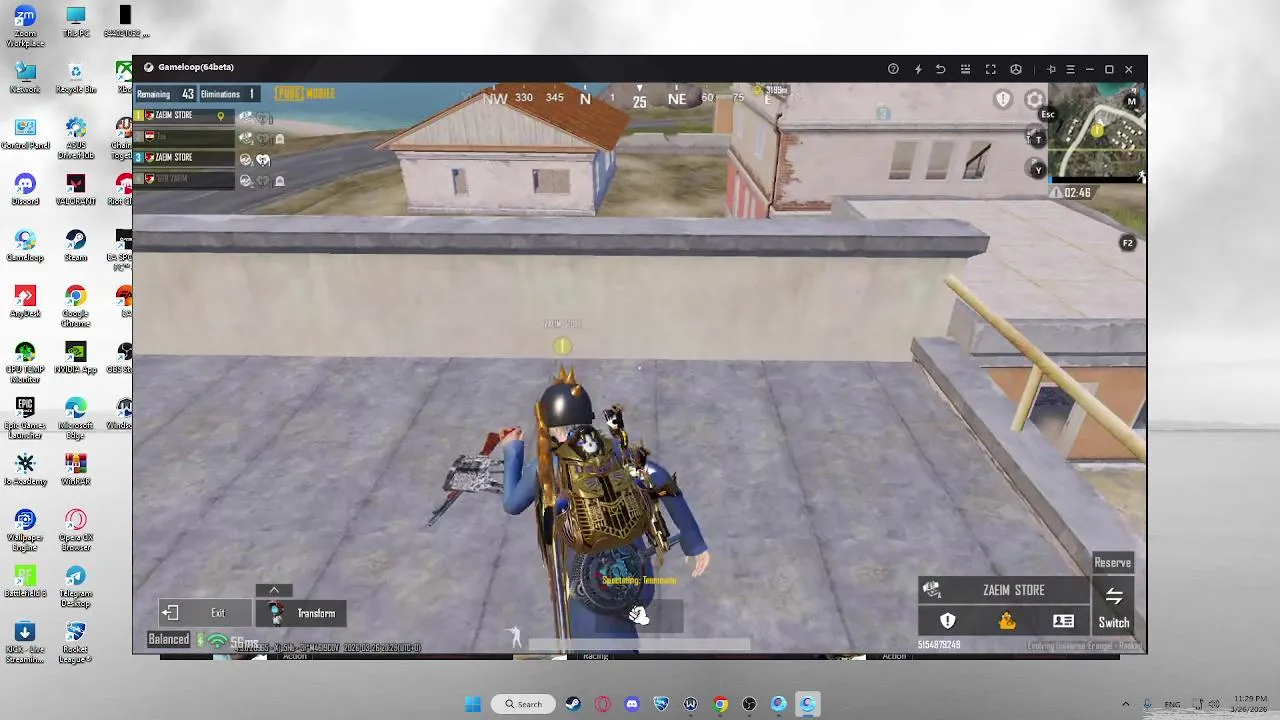1280x720 pixels.
Task: Open Steam desktop shortcut
Action: pyautogui.click(x=76, y=246)
